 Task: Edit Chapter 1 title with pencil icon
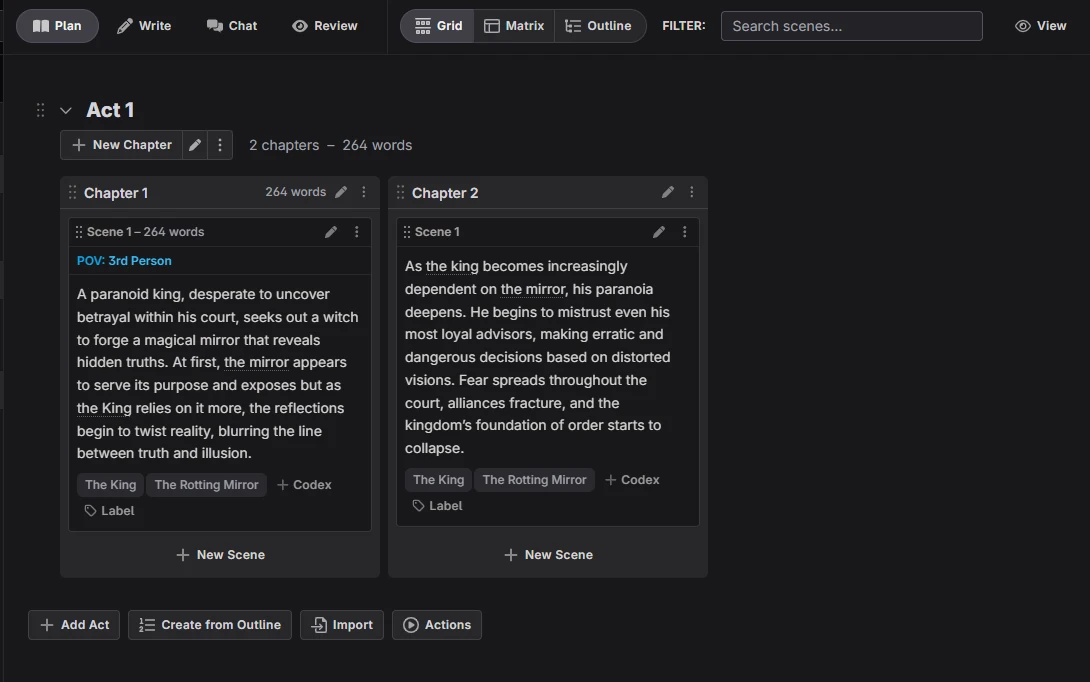(341, 192)
